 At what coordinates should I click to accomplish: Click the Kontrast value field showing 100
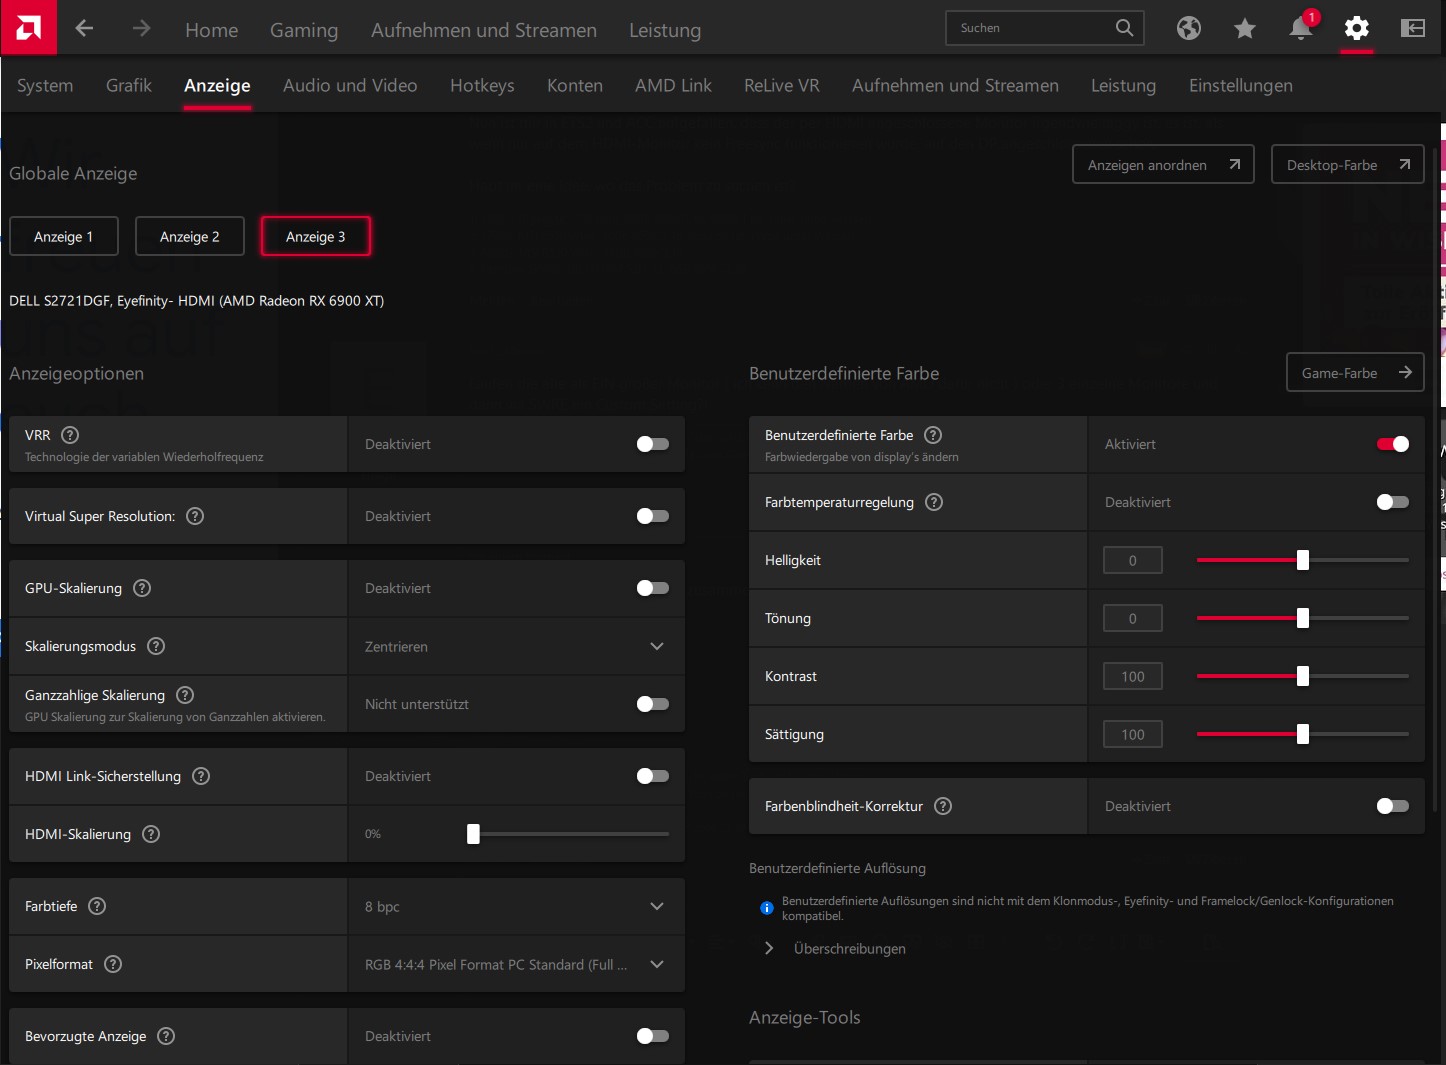[x=1133, y=676]
